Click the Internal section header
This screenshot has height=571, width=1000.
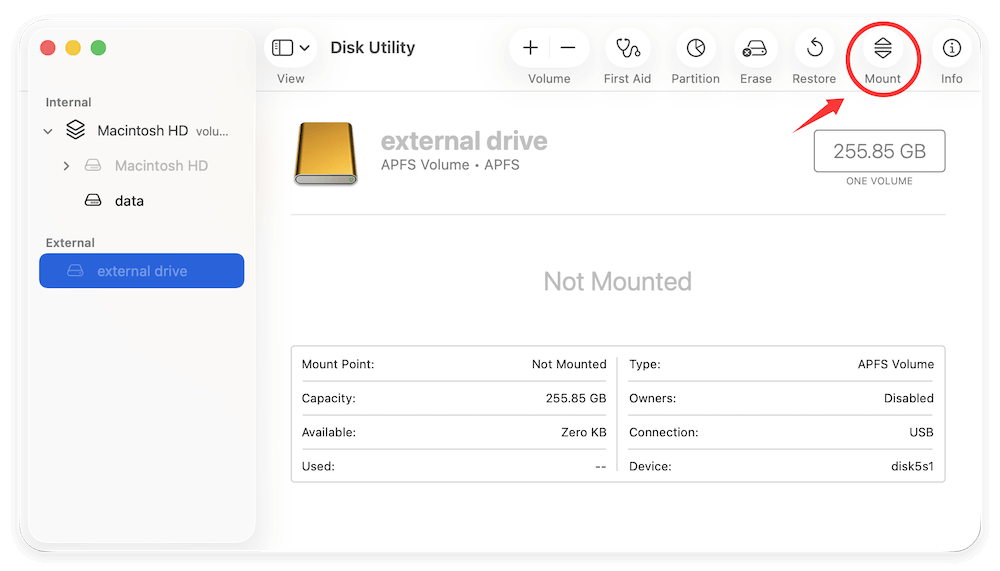(68, 102)
